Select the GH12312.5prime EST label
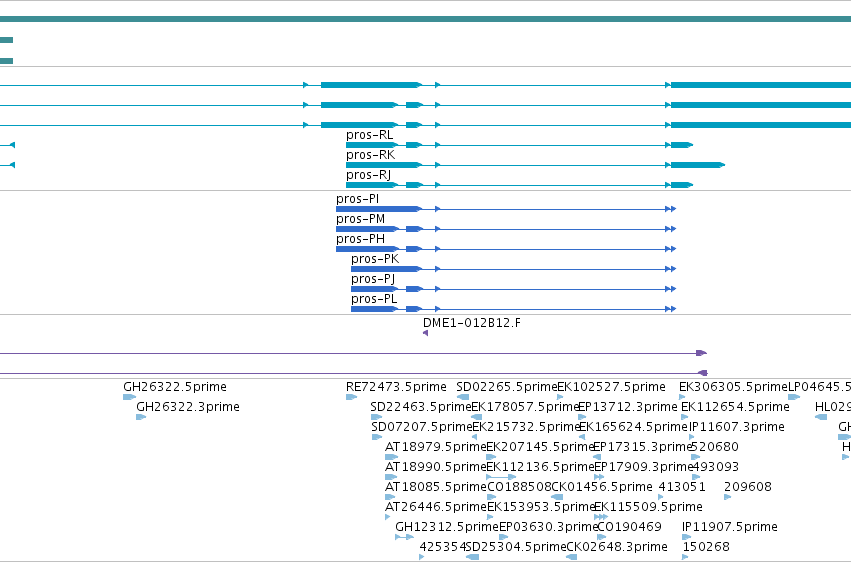Viewport: 851px width, 562px height. [446, 528]
